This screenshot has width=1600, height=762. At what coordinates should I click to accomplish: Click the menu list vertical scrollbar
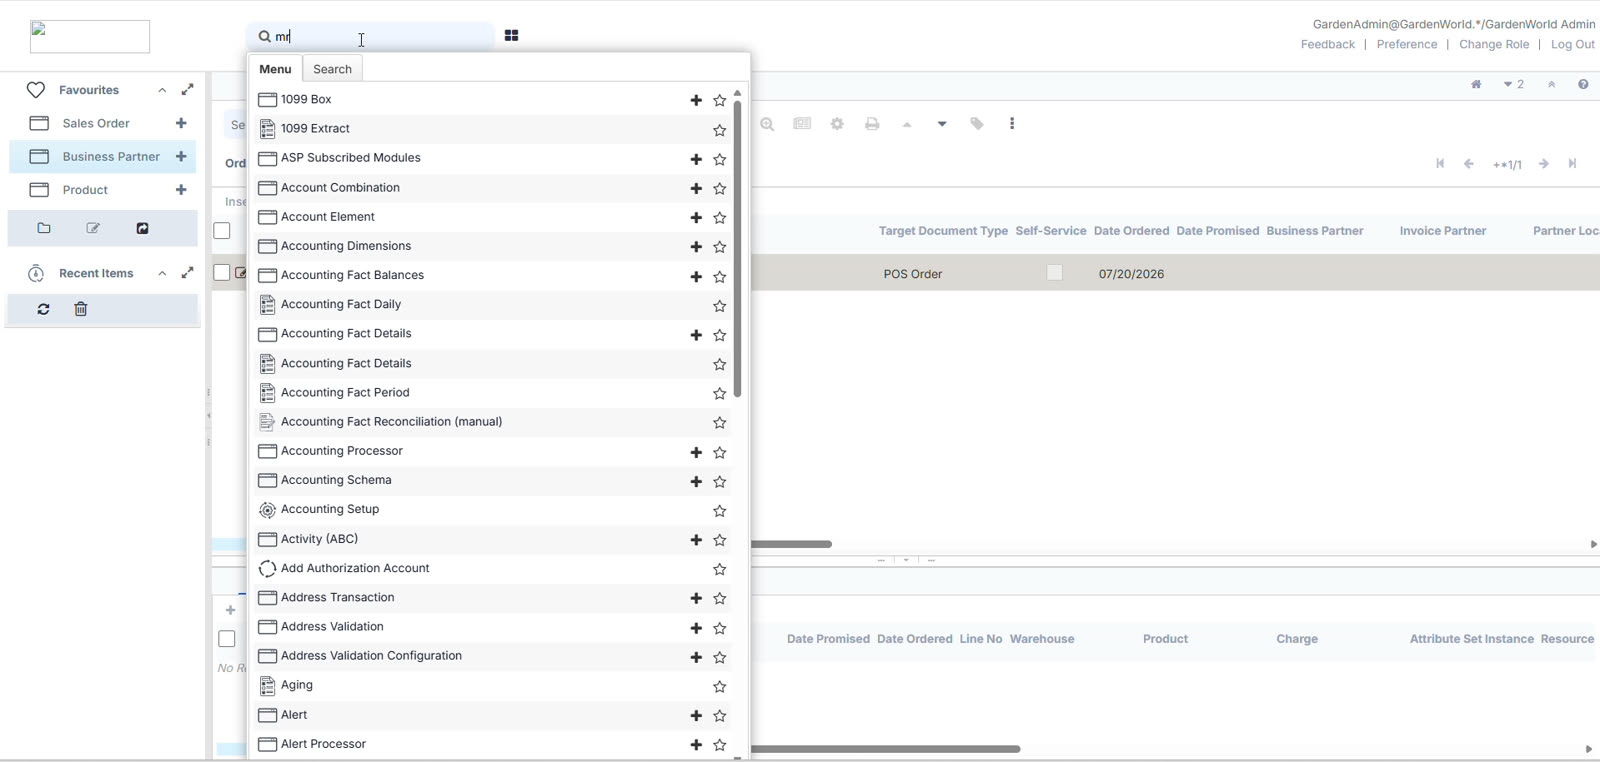737,248
